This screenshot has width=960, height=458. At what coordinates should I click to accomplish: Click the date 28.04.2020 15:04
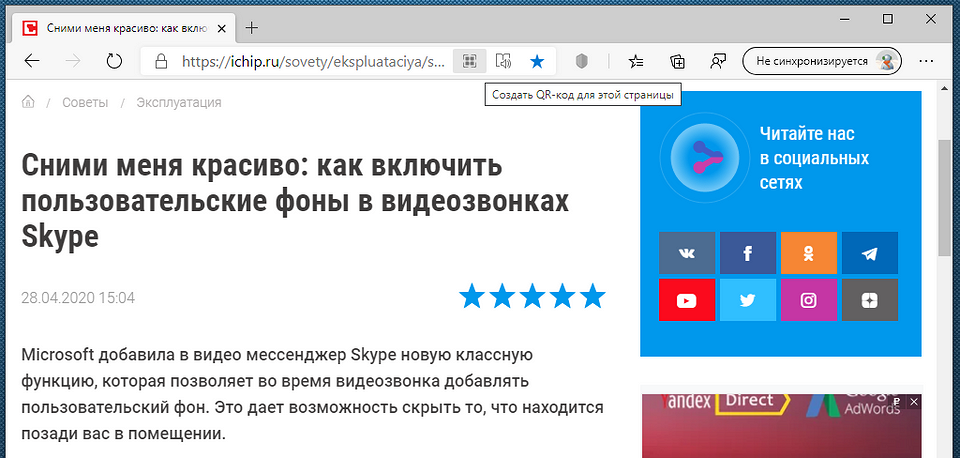[78, 298]
